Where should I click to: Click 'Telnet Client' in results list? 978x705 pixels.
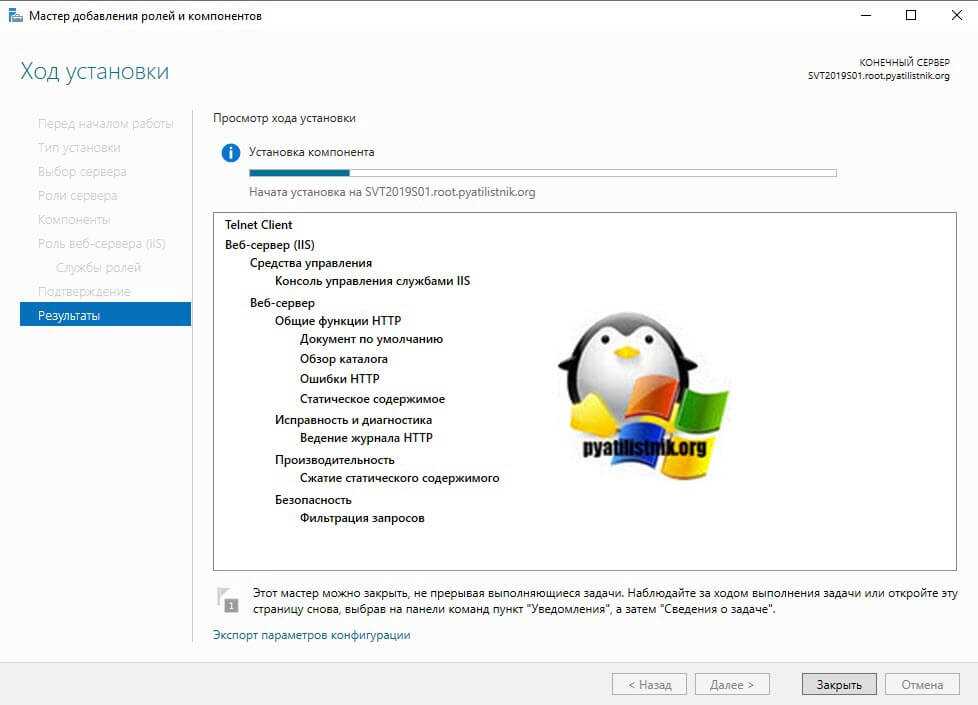coord(258,225)
